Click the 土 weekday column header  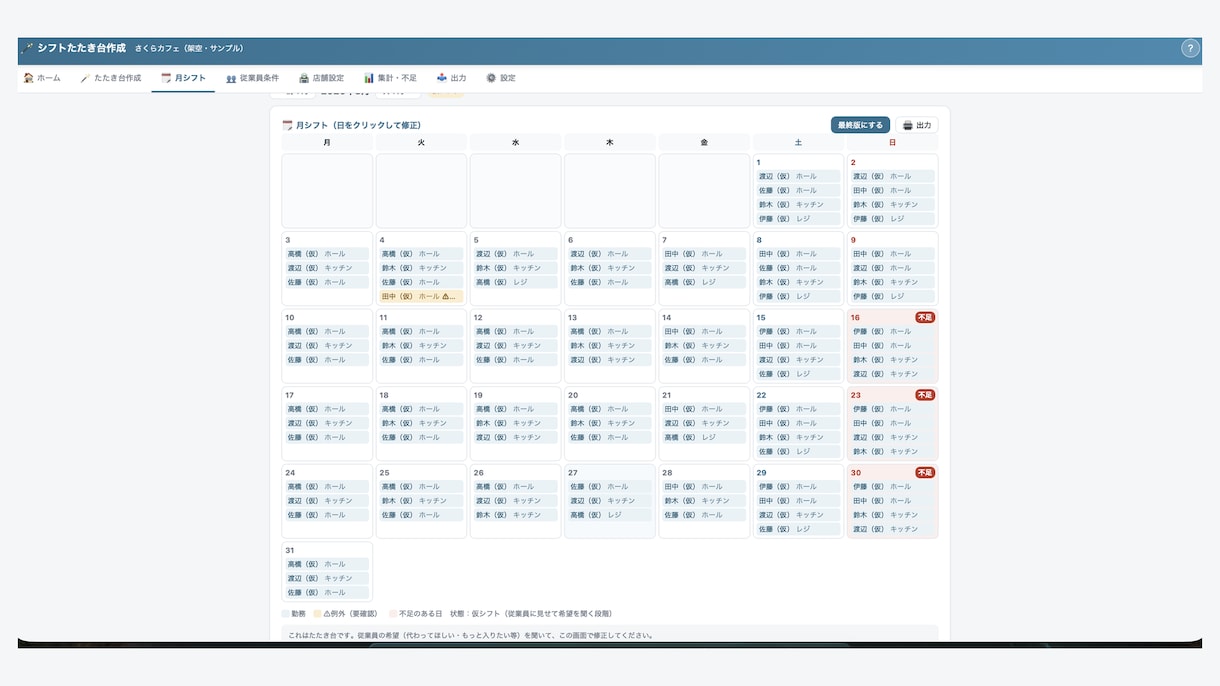[x=798, y=142]
